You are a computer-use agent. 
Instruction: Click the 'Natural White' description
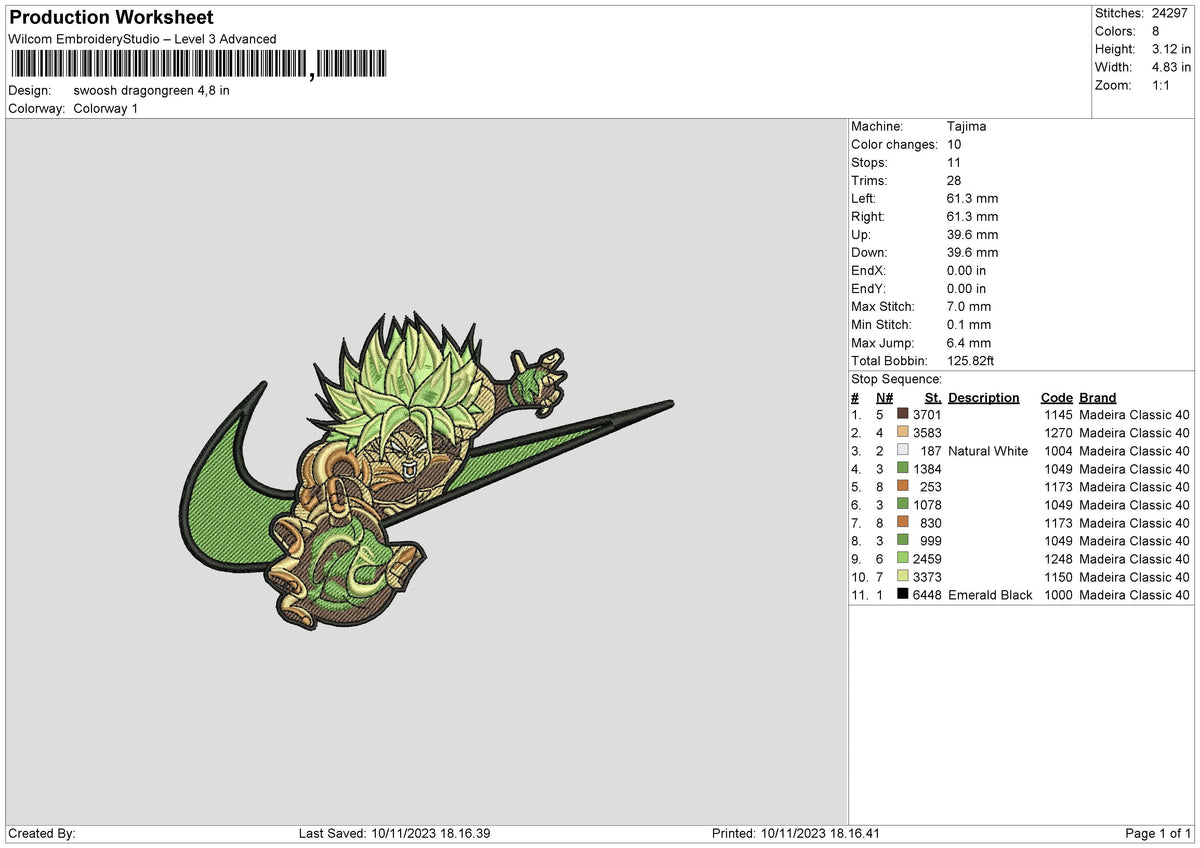[x=988, y=451]
